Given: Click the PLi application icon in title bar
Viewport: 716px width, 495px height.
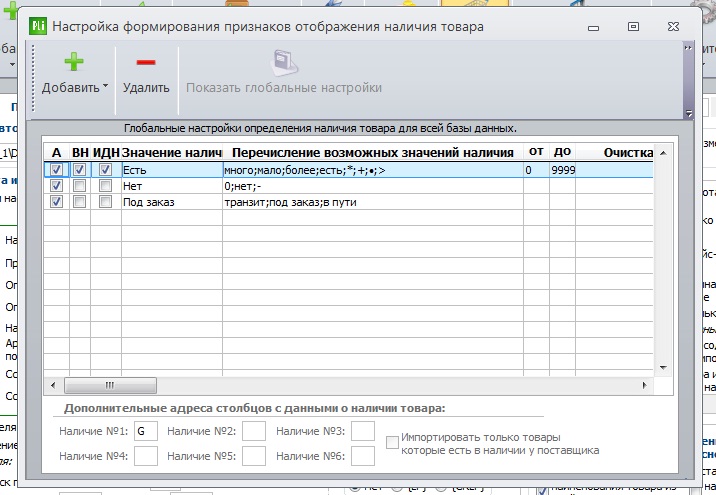Looking at the screenshot, I should coord(38,26).
